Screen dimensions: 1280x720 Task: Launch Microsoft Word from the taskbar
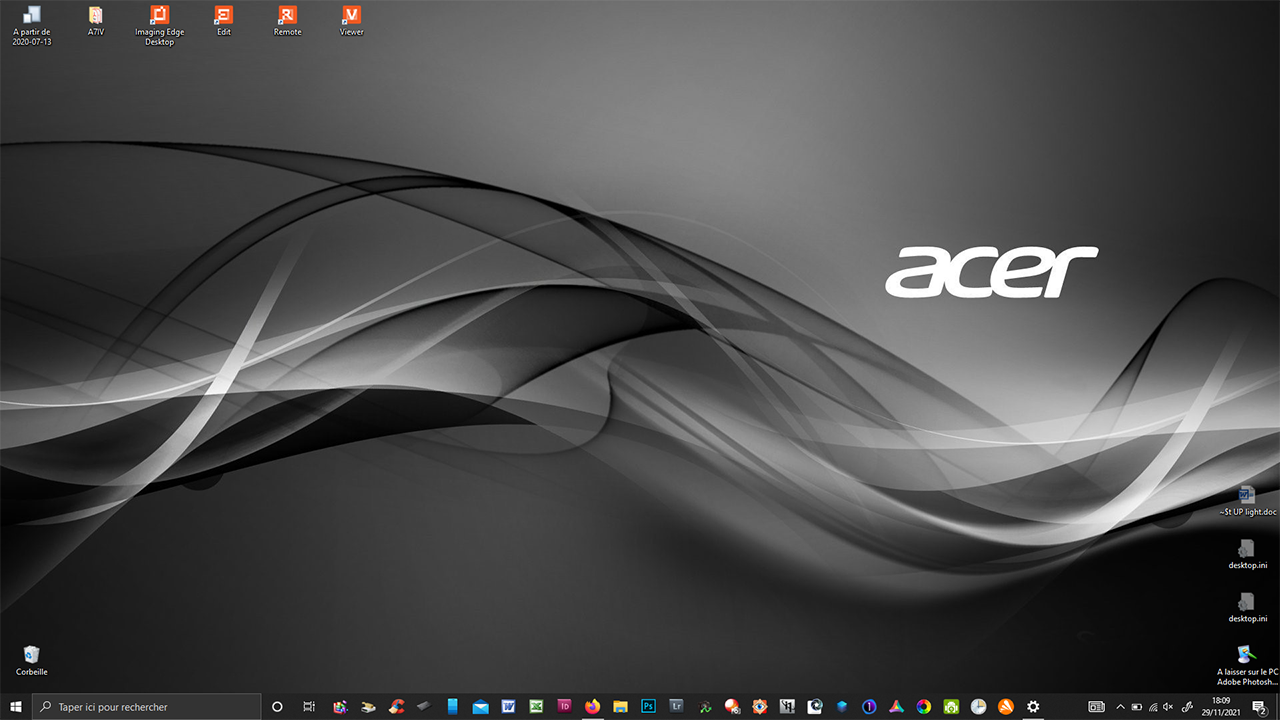point(508,707)
